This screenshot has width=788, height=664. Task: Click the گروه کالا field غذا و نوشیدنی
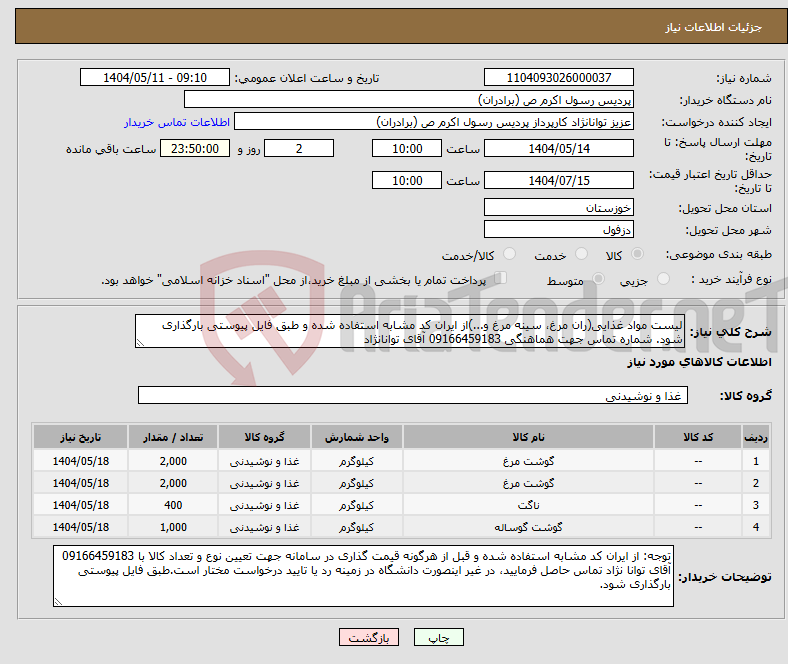[x=413, y=395]
